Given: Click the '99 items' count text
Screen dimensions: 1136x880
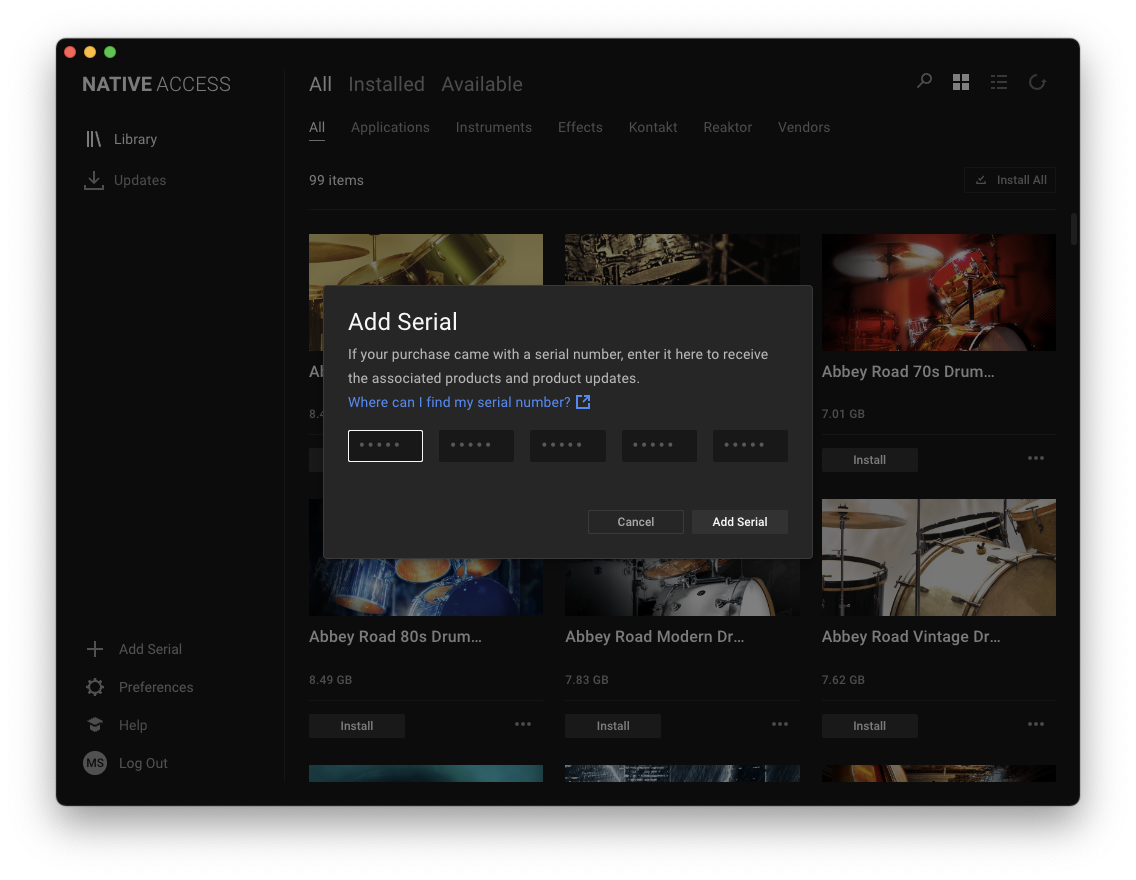Looking at the screenshot, I should 336,180.
